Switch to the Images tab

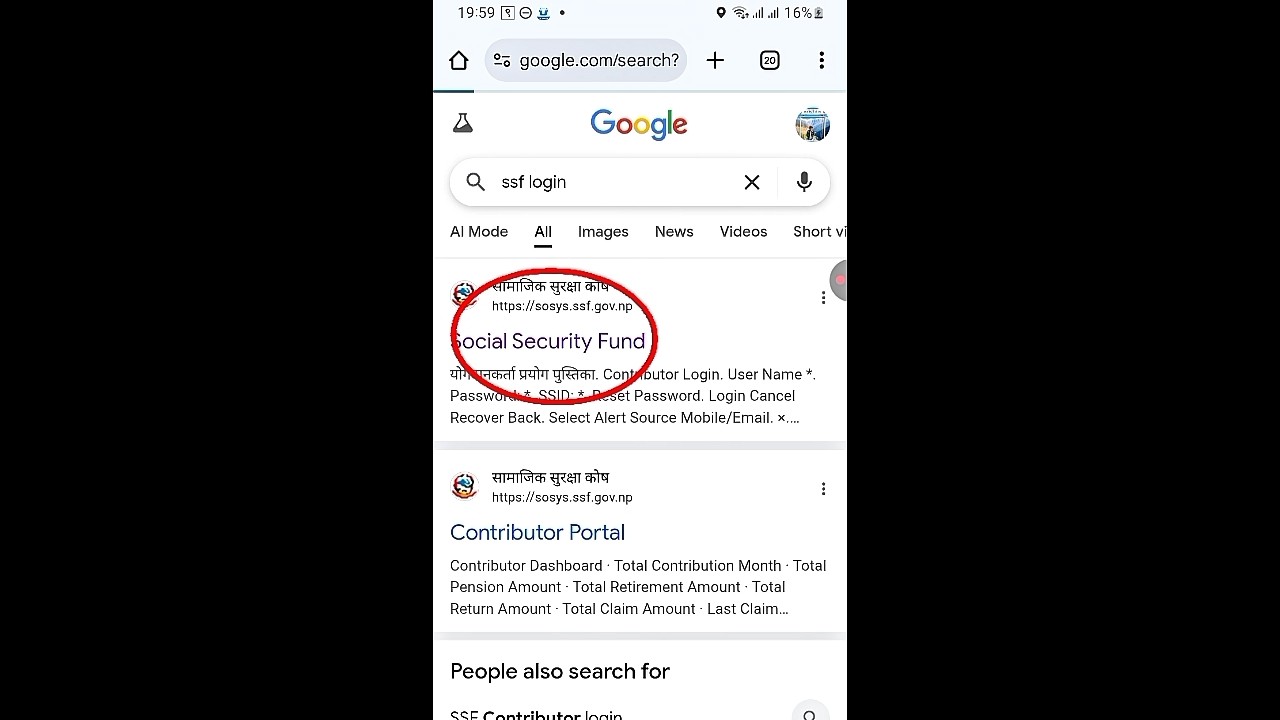(x=603, y=232)
